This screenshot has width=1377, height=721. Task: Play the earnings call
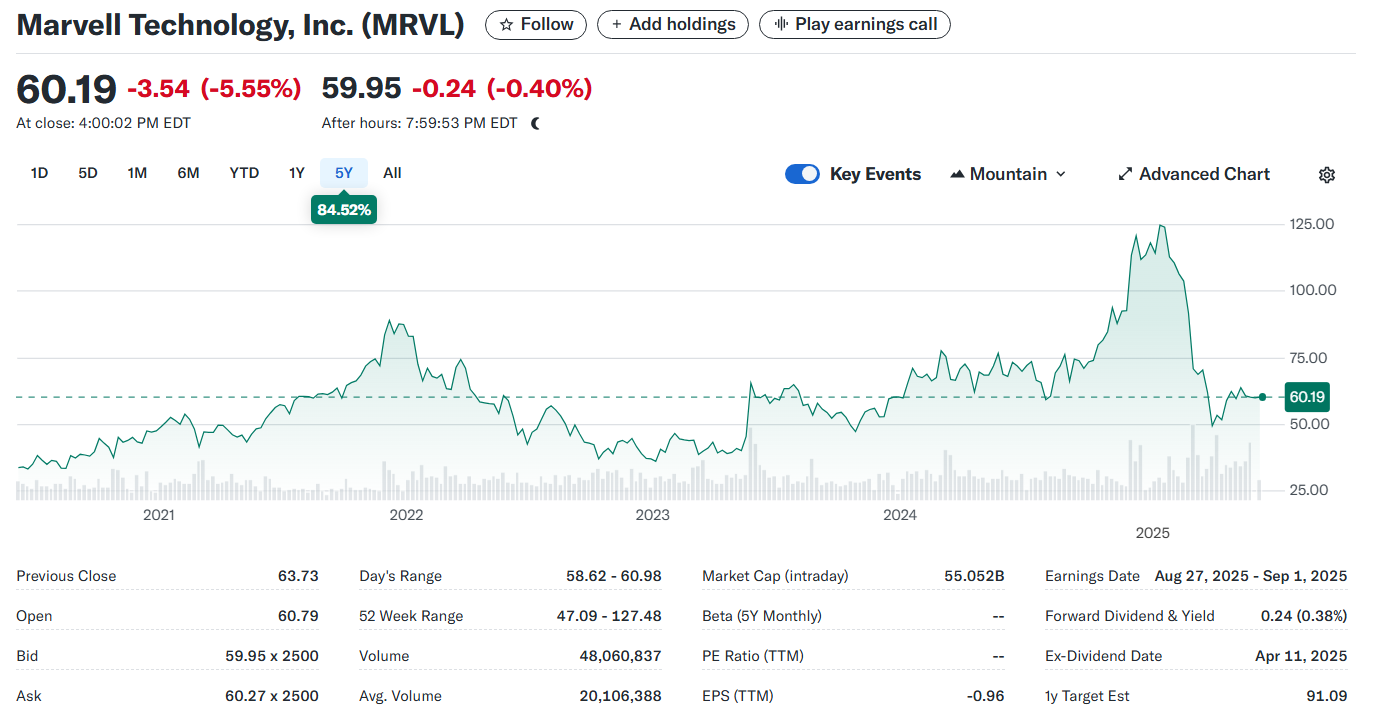click(855, 24)
